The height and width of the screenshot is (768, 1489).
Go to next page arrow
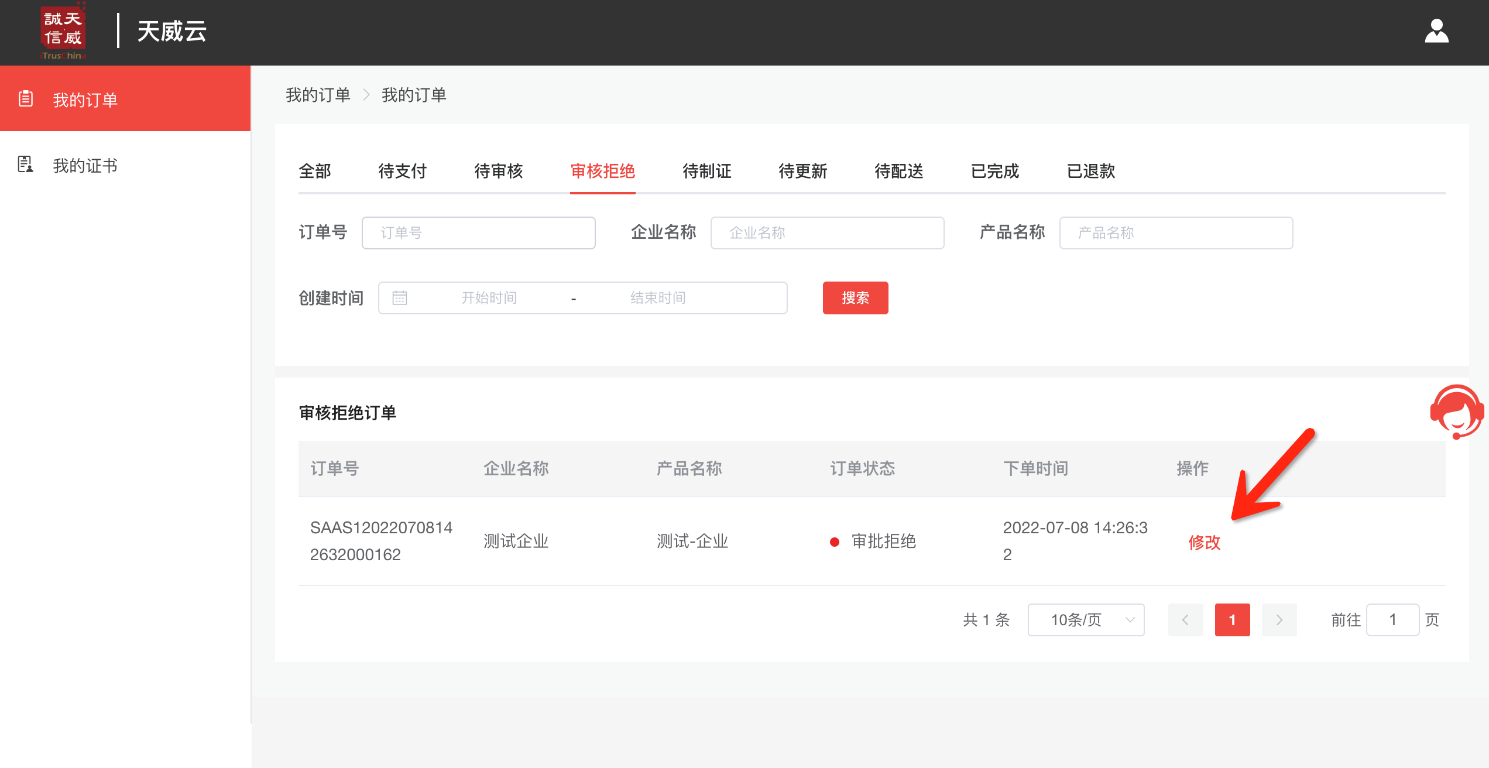(x=1279, y=620)
